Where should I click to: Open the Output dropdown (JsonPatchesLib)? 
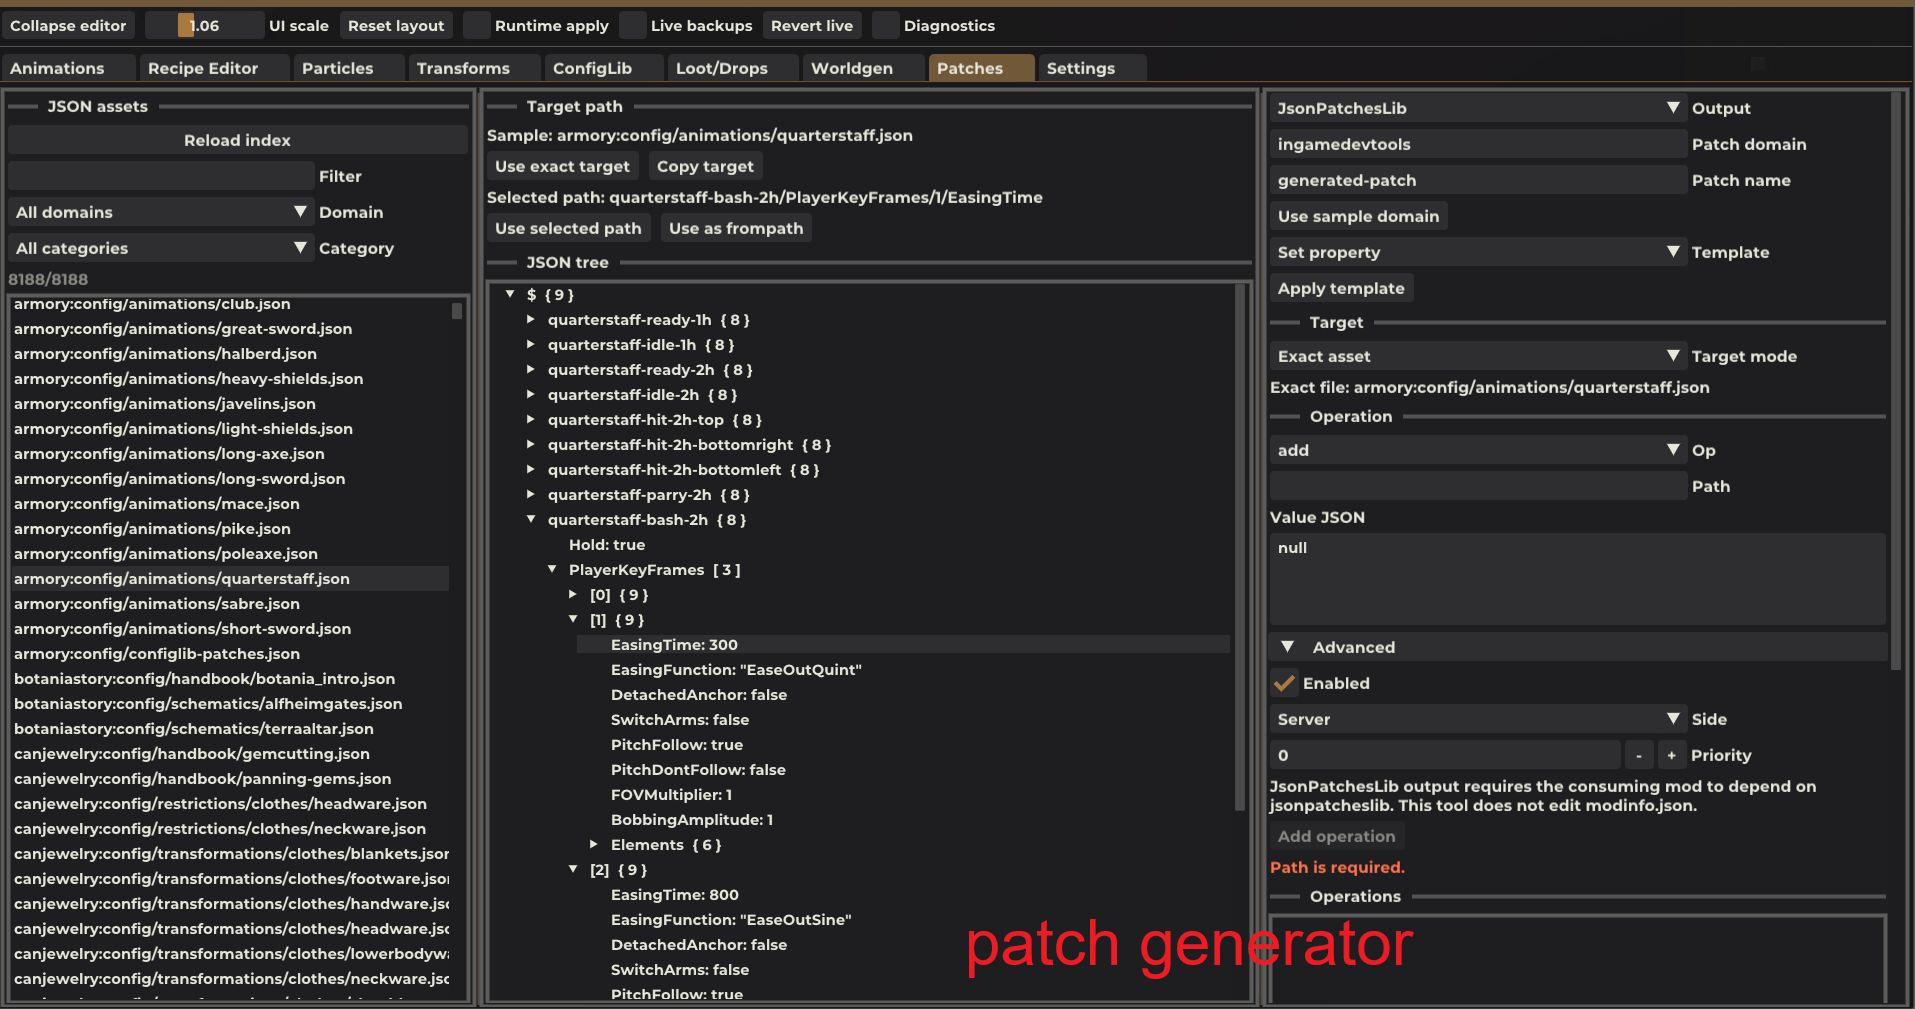click(x=1478, y=108)
